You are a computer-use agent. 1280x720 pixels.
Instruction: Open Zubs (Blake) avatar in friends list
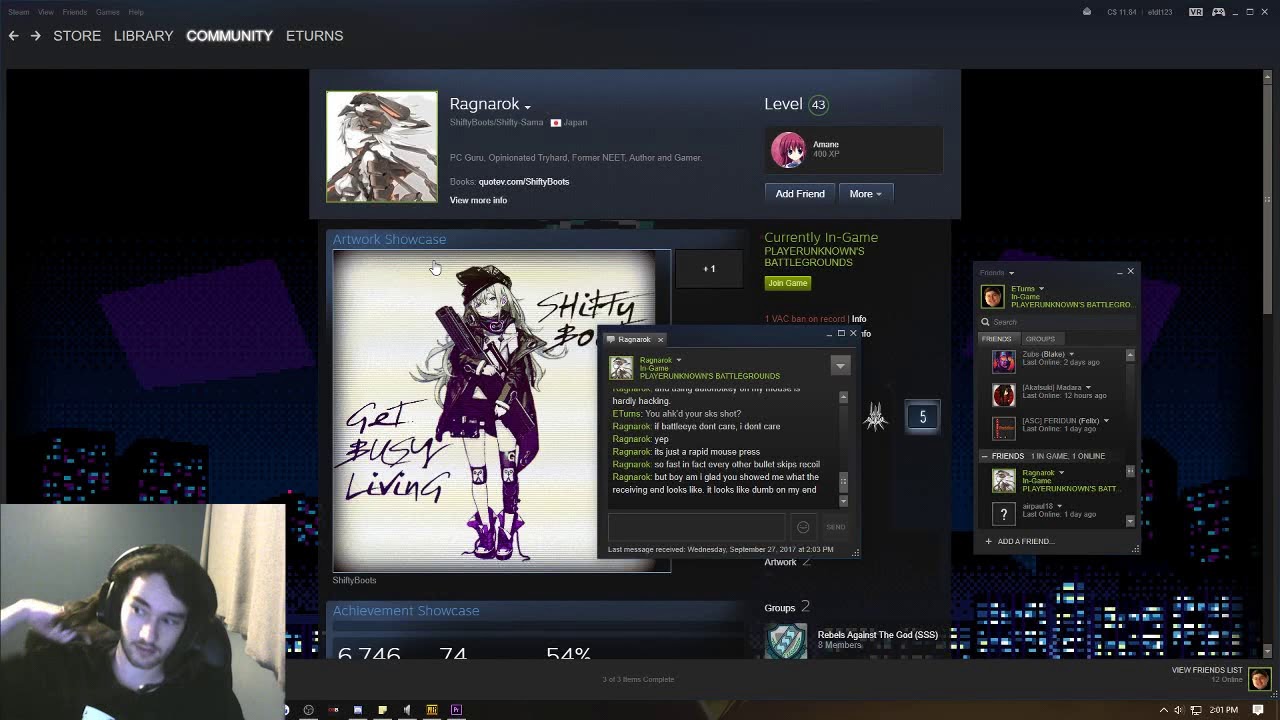coord(1003,361)
